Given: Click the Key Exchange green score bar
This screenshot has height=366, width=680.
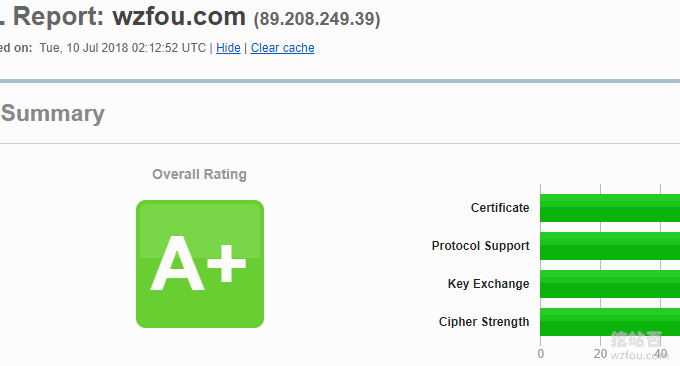Looking at the screenshot, I should click(610, 284).
